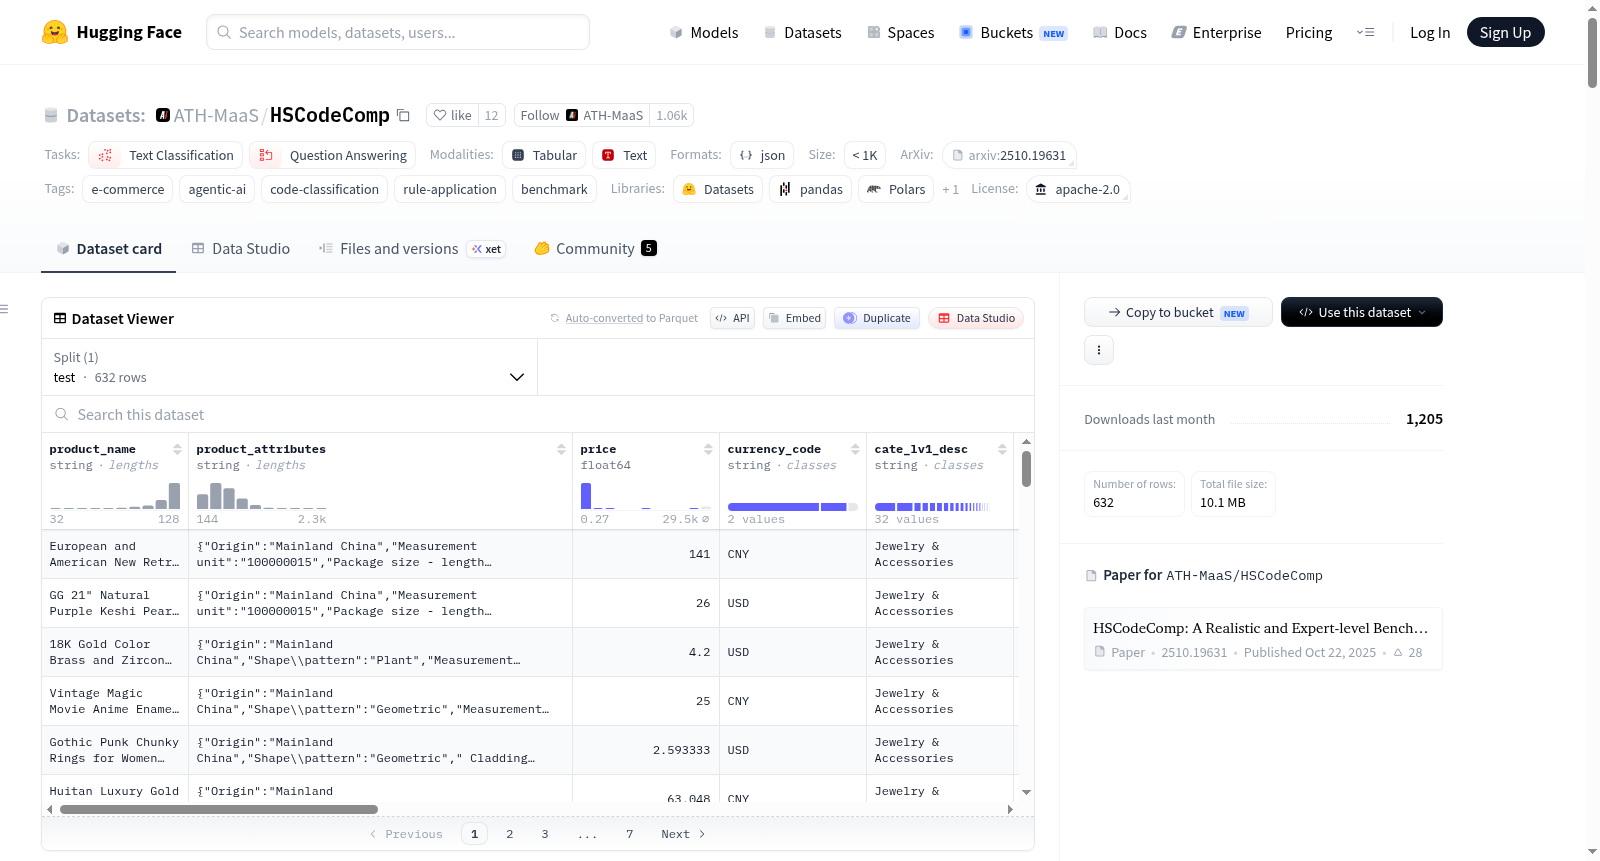
Task: Click the search magnifier icon in the top bar
Action: [x=224, y=32]
